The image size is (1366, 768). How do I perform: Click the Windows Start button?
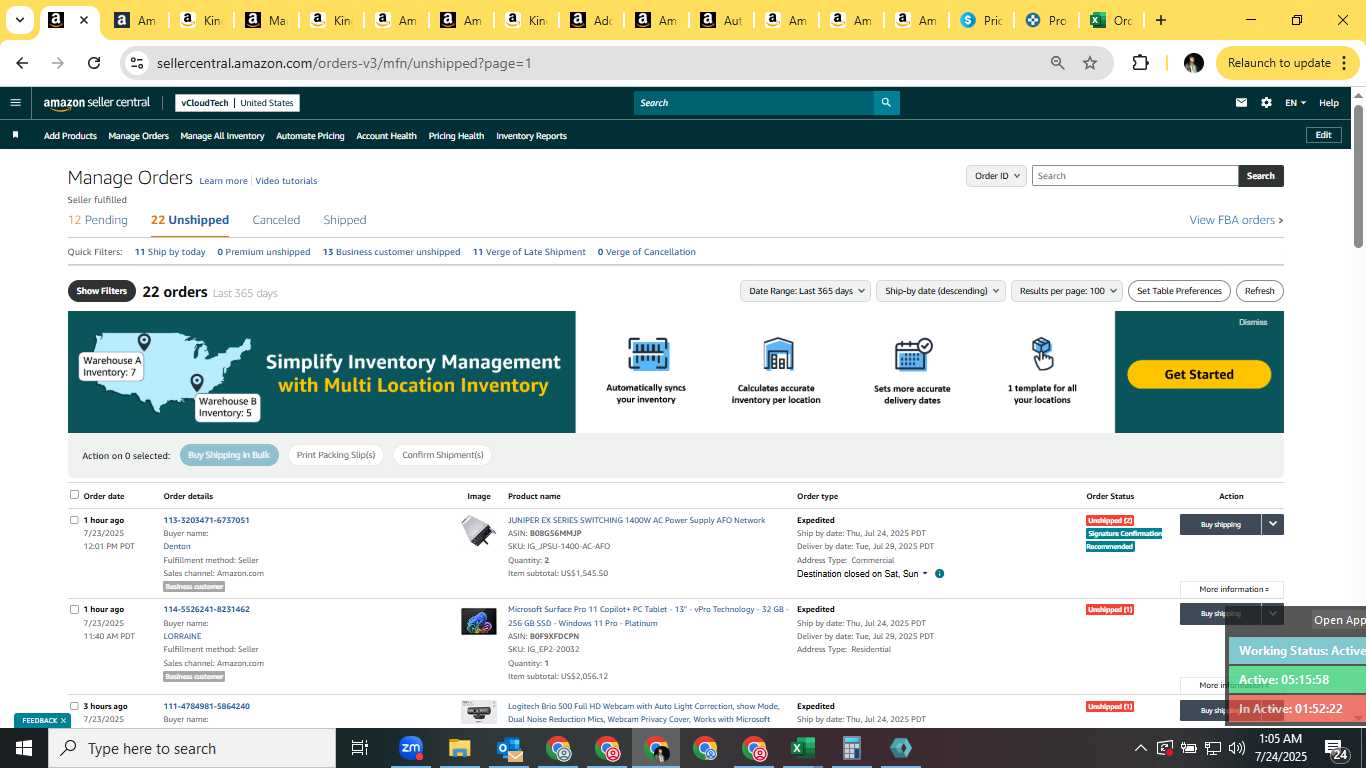pos(24,748)
